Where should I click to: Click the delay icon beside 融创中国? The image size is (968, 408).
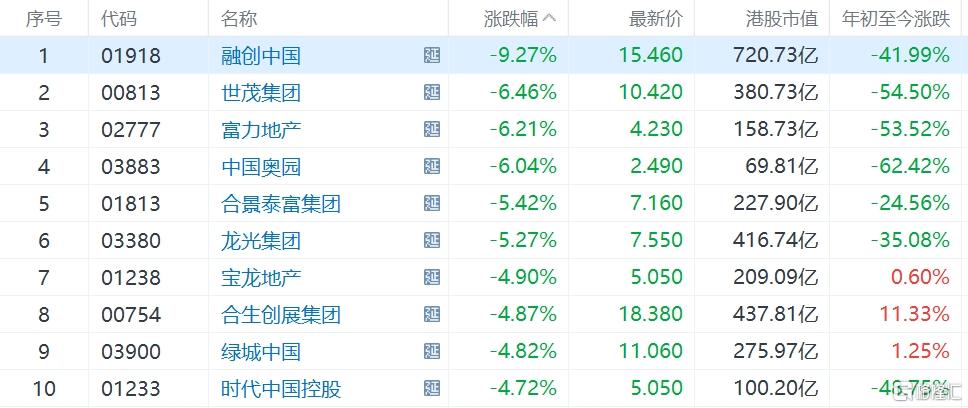click(x=432, y=56)
